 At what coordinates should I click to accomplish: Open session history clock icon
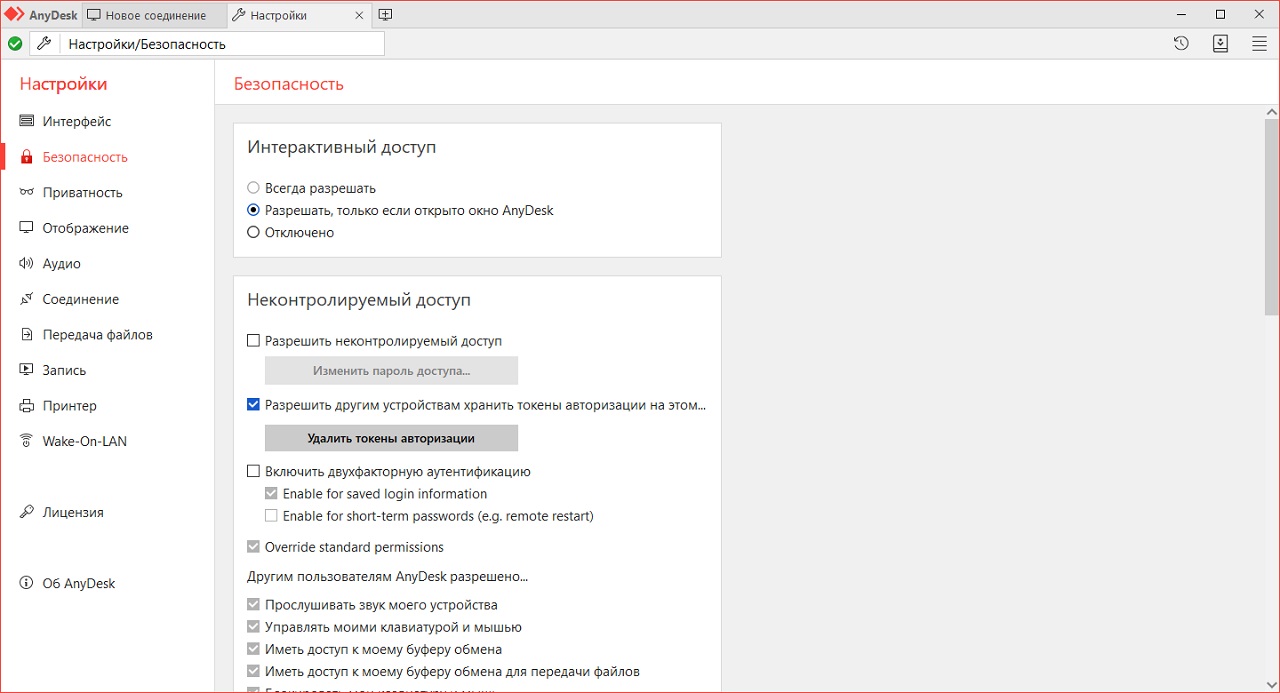1181,43
